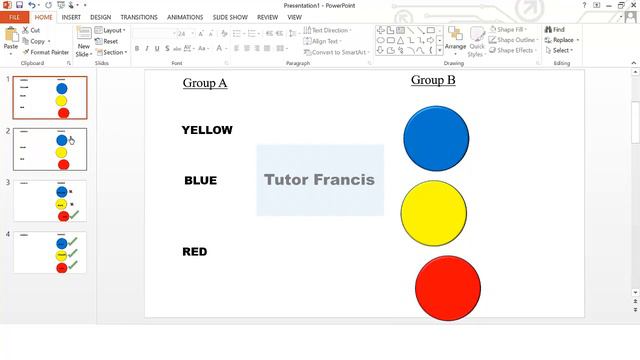Activate the Format Painter
The height and width of the screenshot is (360, 640).
(x=45, y=52)
